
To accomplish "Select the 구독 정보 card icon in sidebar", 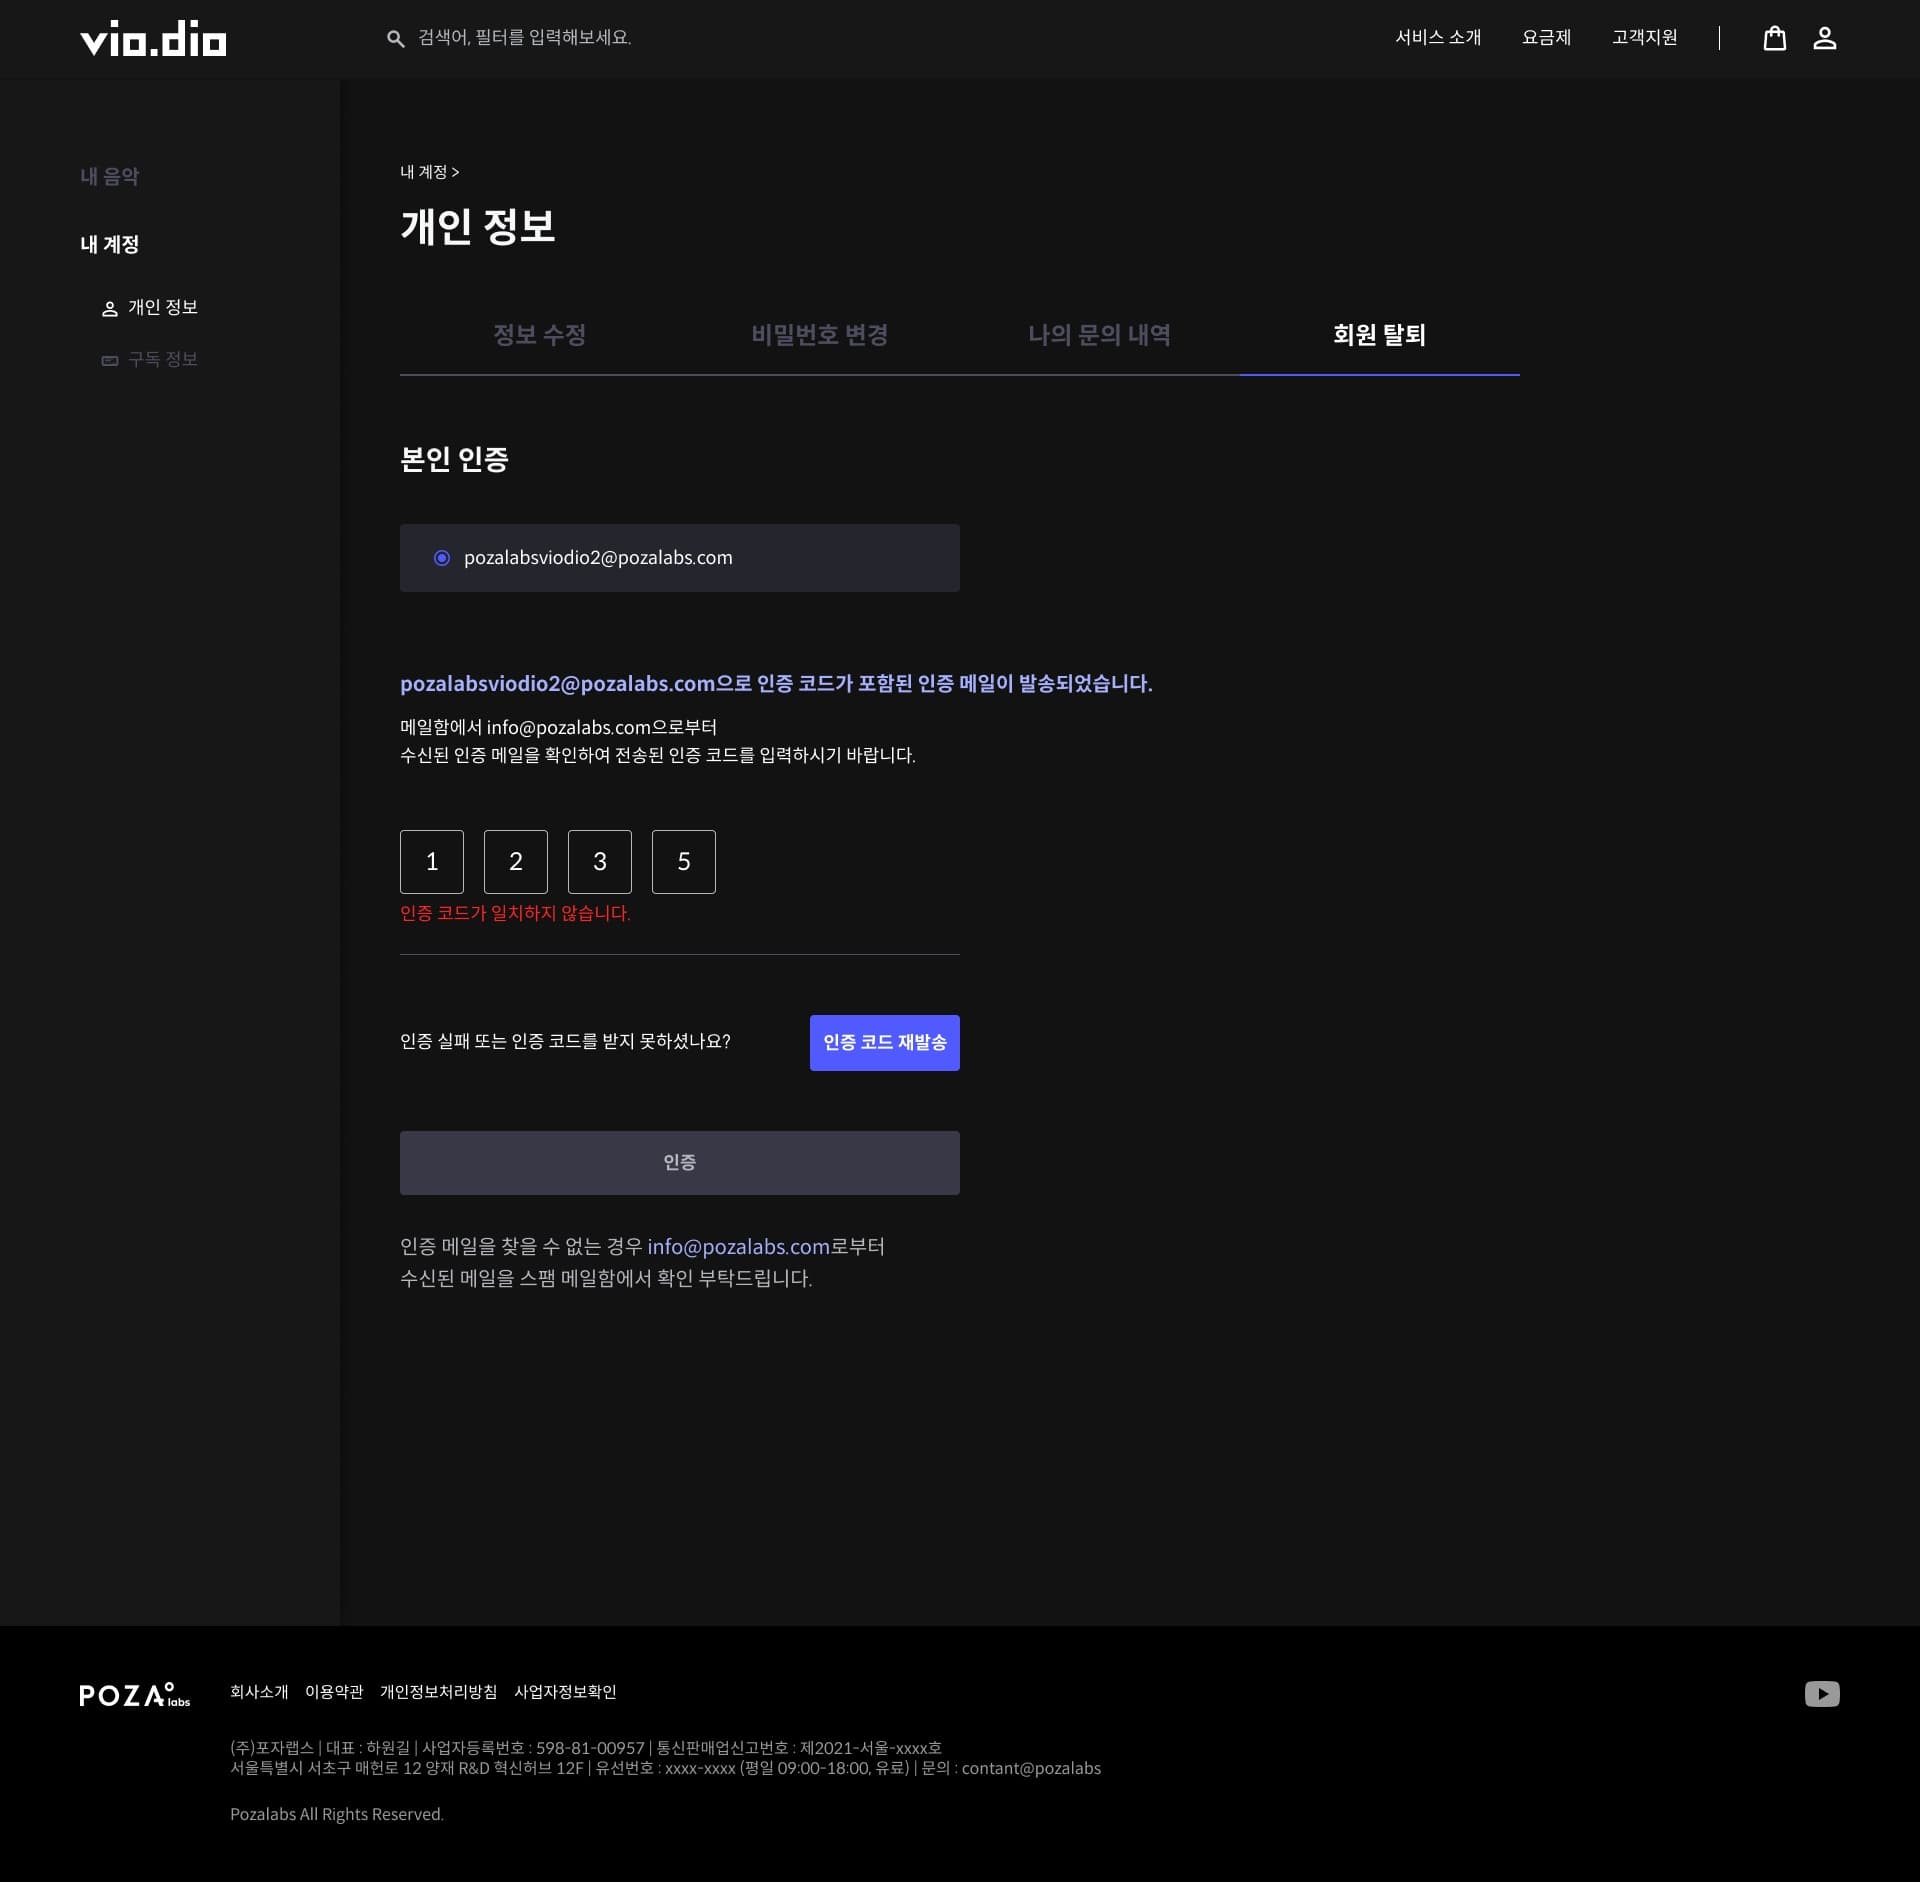I will coord(109,360).
